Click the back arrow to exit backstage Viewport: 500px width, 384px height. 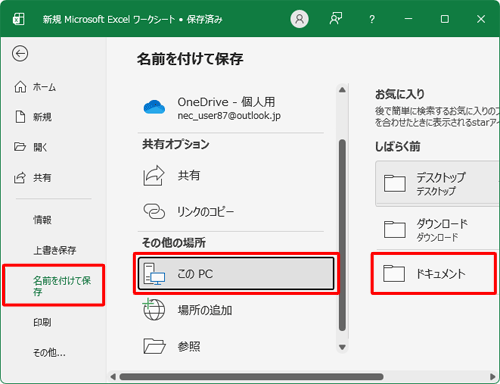[x=20, y=54]
